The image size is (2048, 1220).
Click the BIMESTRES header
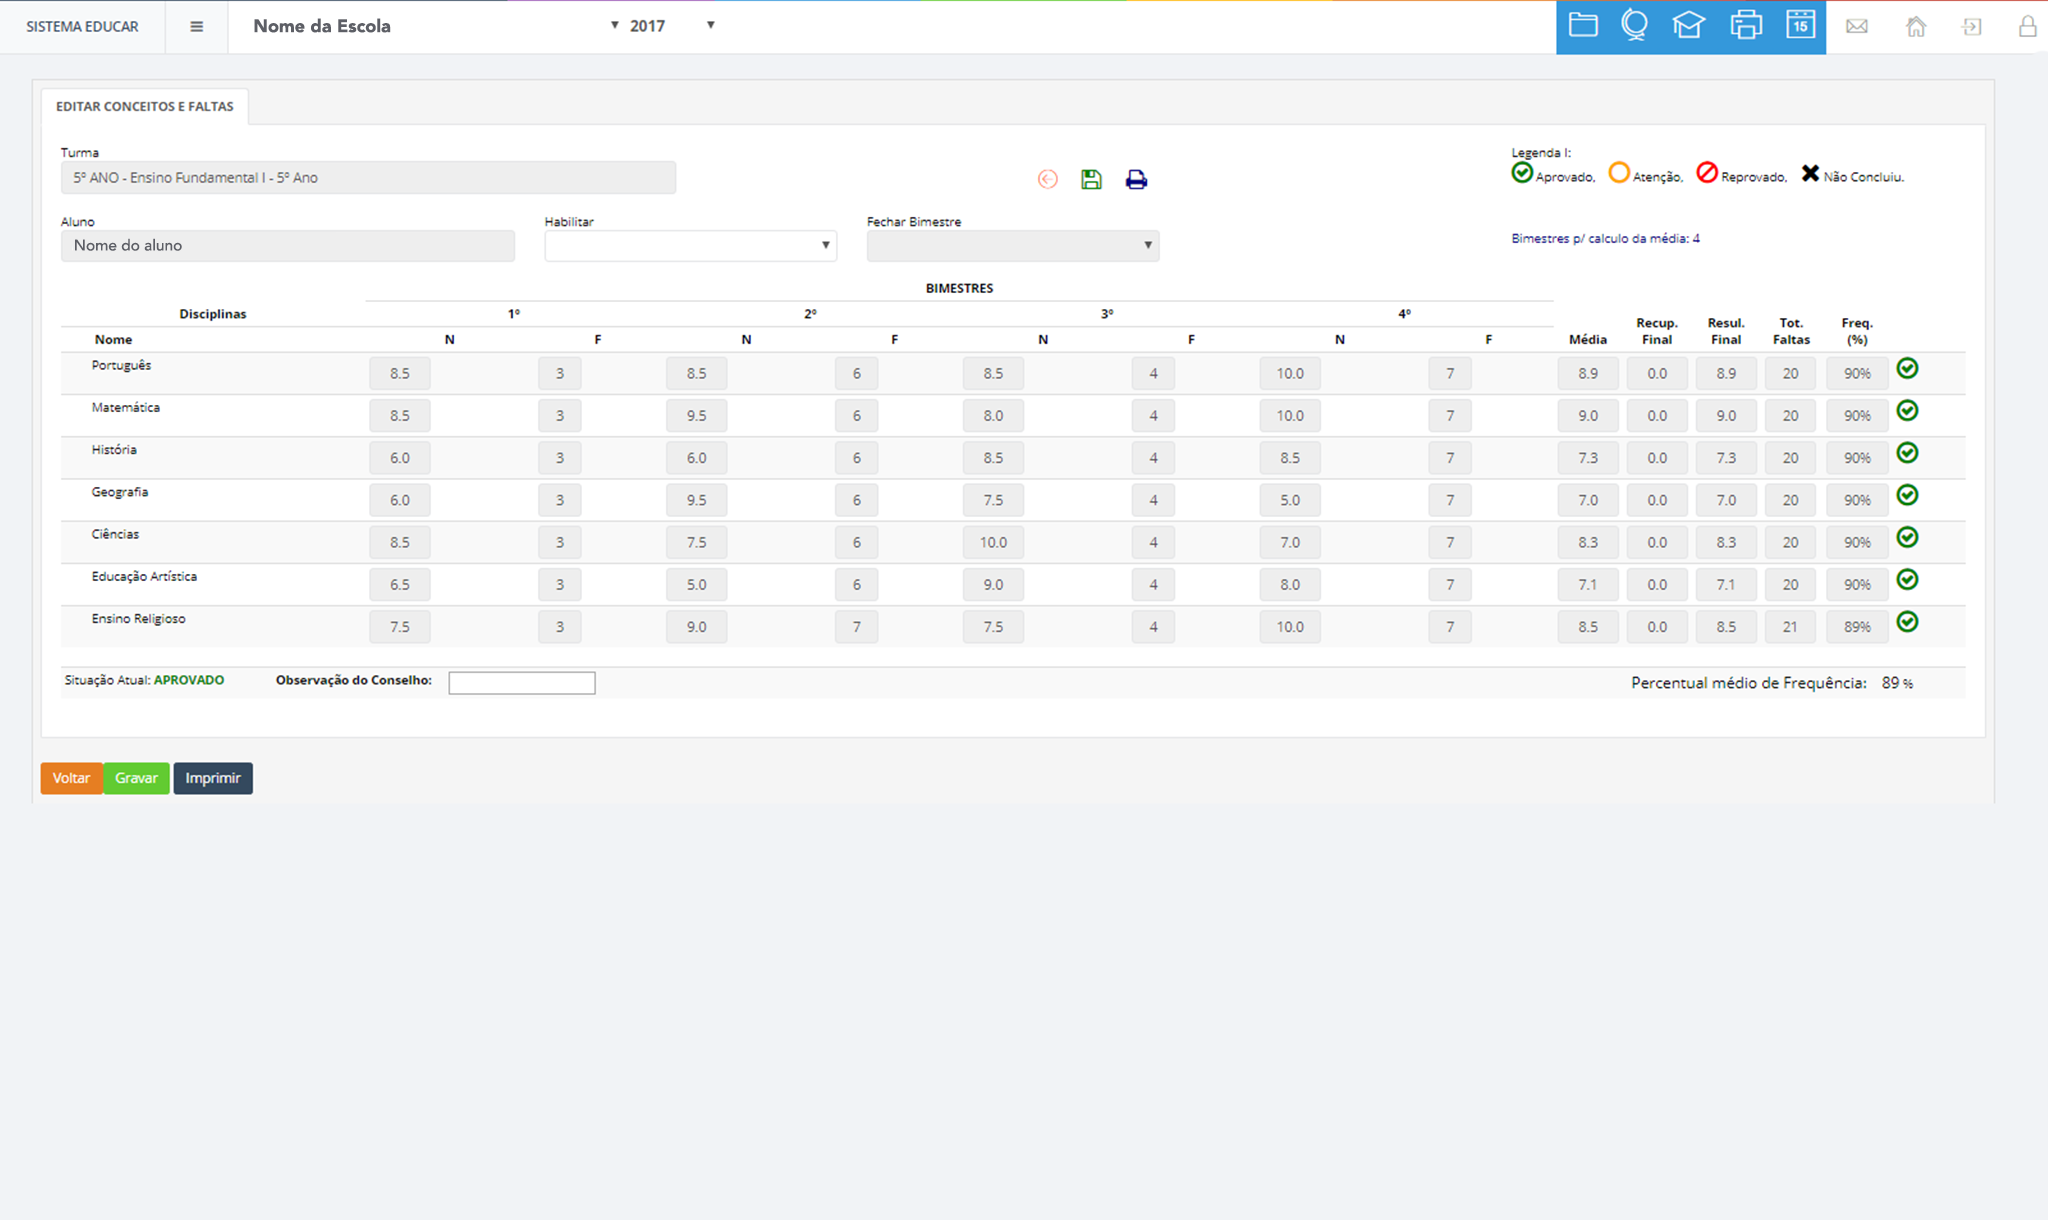pos(959,288)
